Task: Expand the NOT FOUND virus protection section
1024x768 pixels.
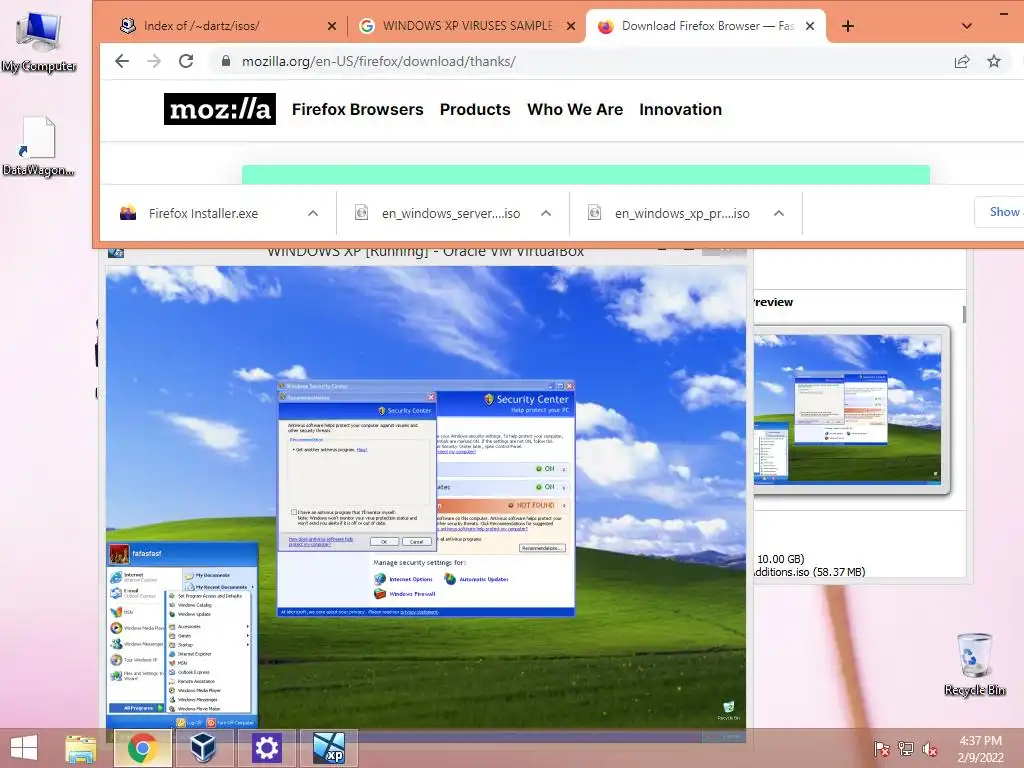Action: (564, 505)
